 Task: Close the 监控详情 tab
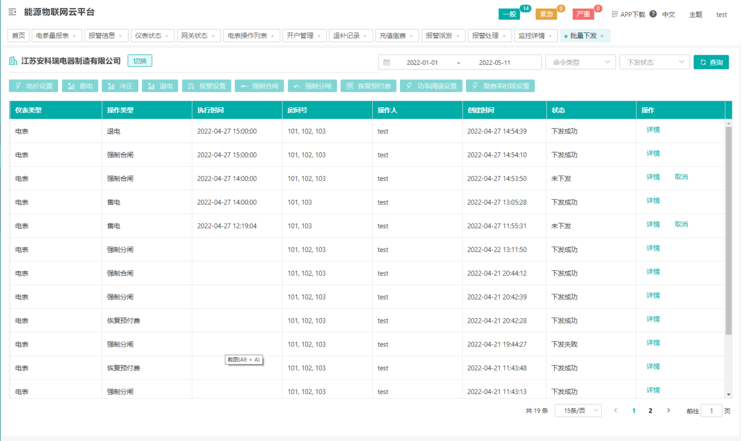click(550, 36)
